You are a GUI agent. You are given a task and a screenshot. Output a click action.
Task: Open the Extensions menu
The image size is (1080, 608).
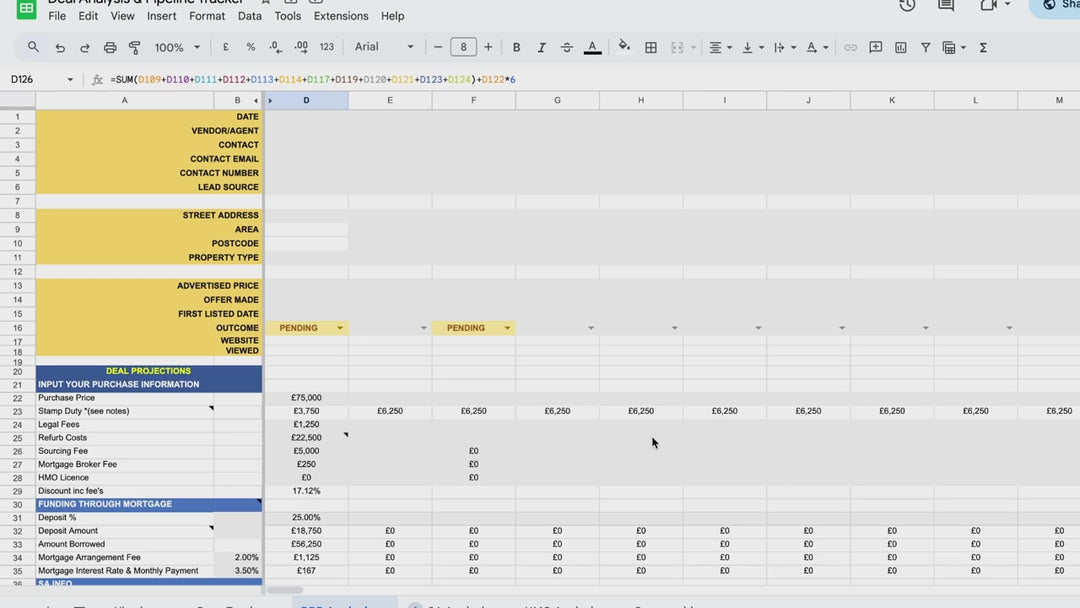pos(341,16)
